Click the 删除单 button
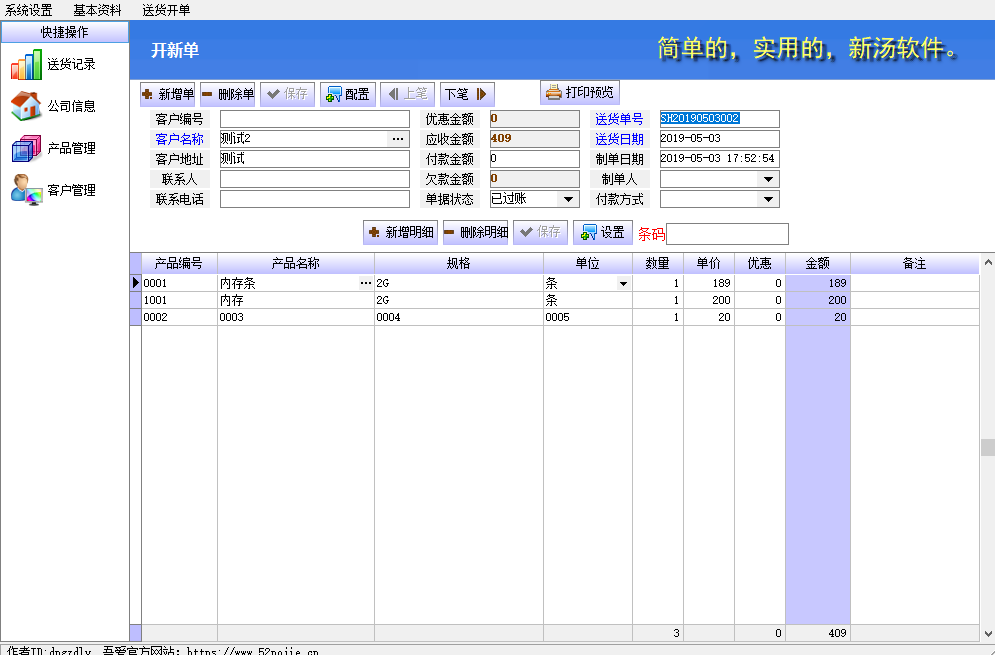The width and height of the screenshot is (995, 655). click(228, 94)
